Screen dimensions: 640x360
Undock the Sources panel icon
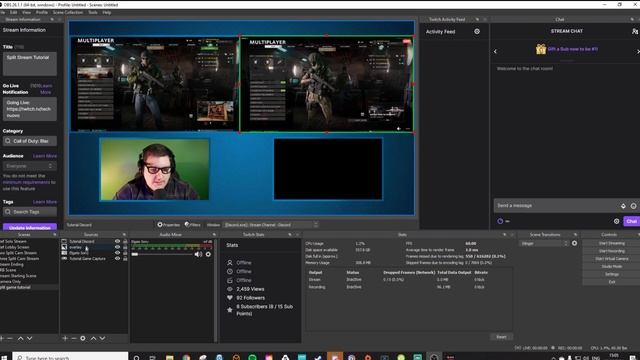[124, 235]
